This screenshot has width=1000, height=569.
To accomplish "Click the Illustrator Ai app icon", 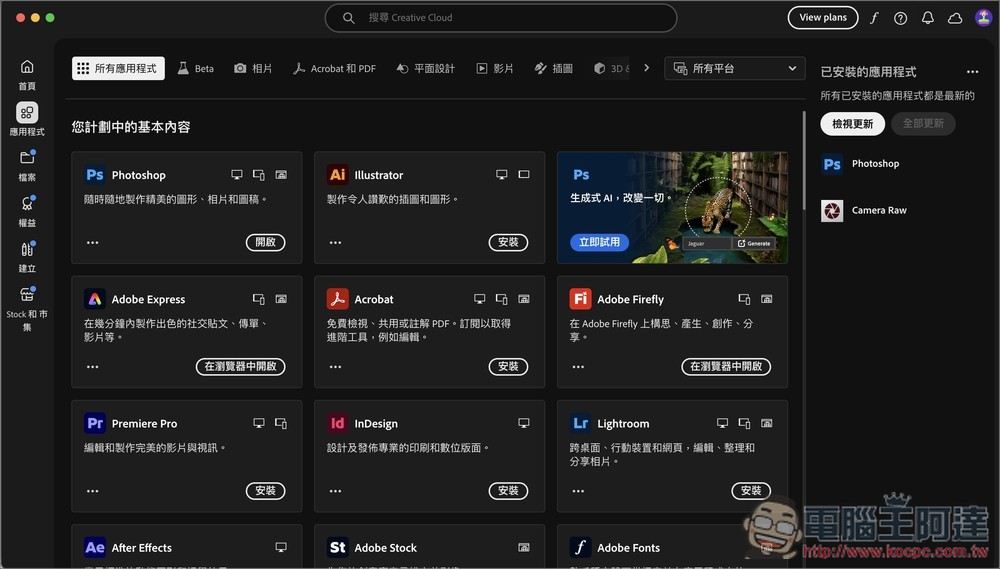I will (337, 175).
